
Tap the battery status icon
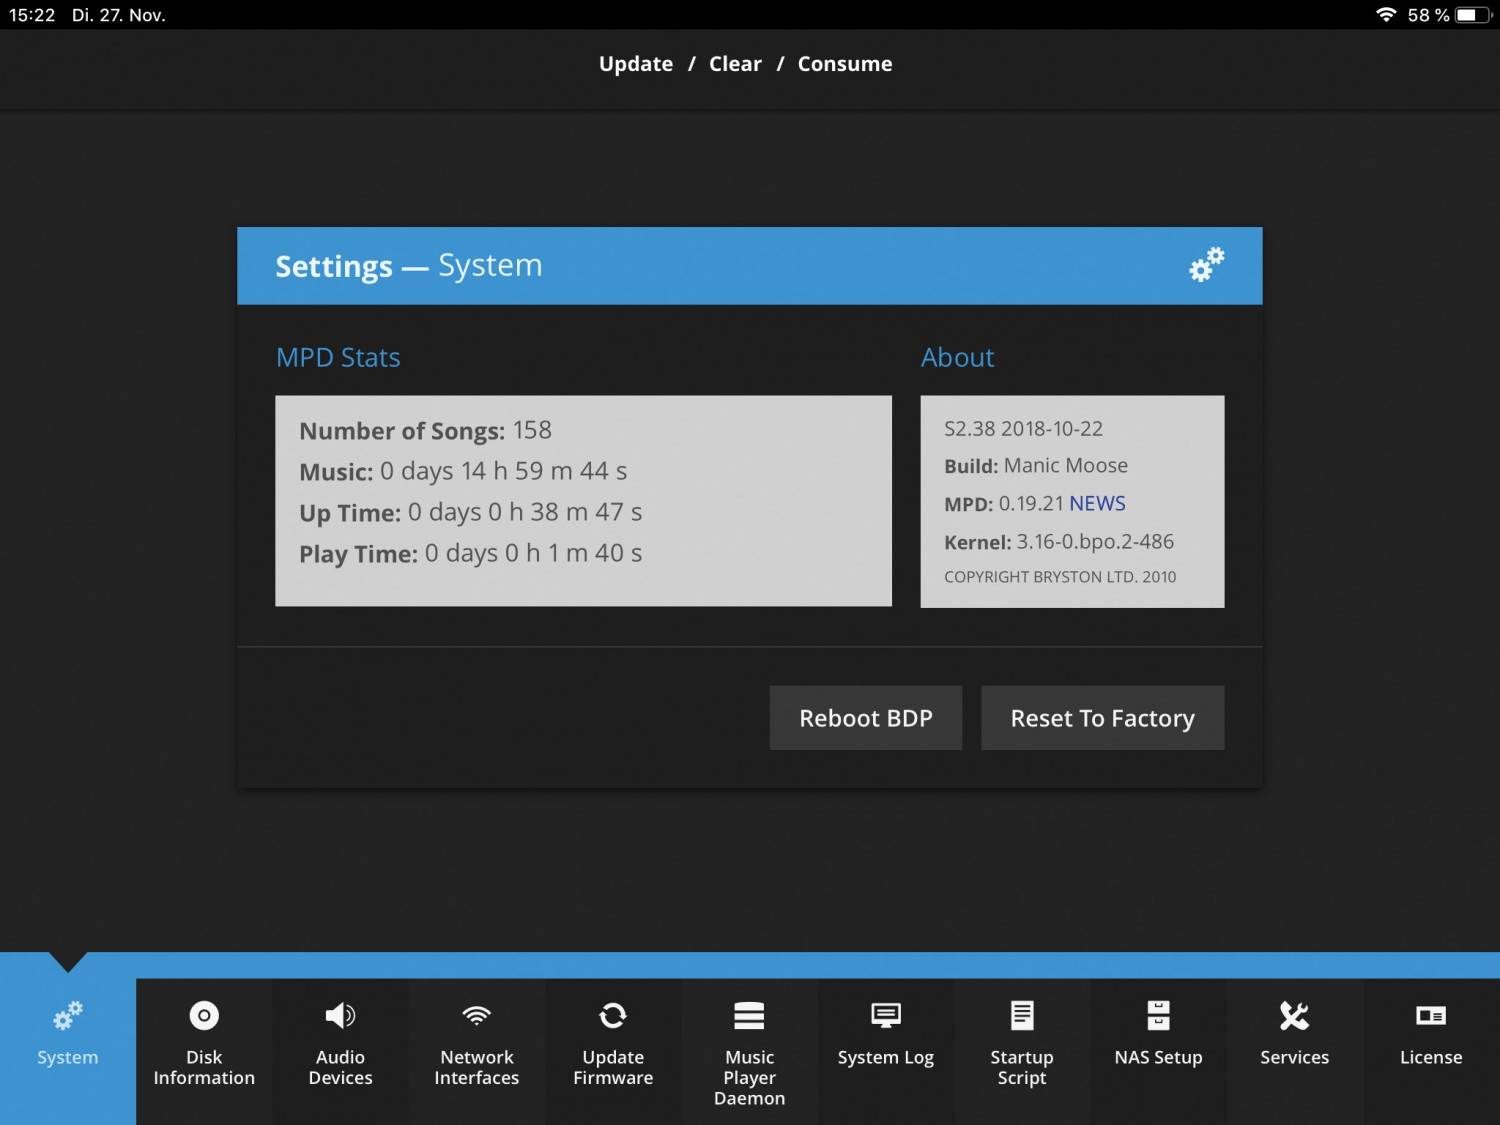coord(1474,15)
